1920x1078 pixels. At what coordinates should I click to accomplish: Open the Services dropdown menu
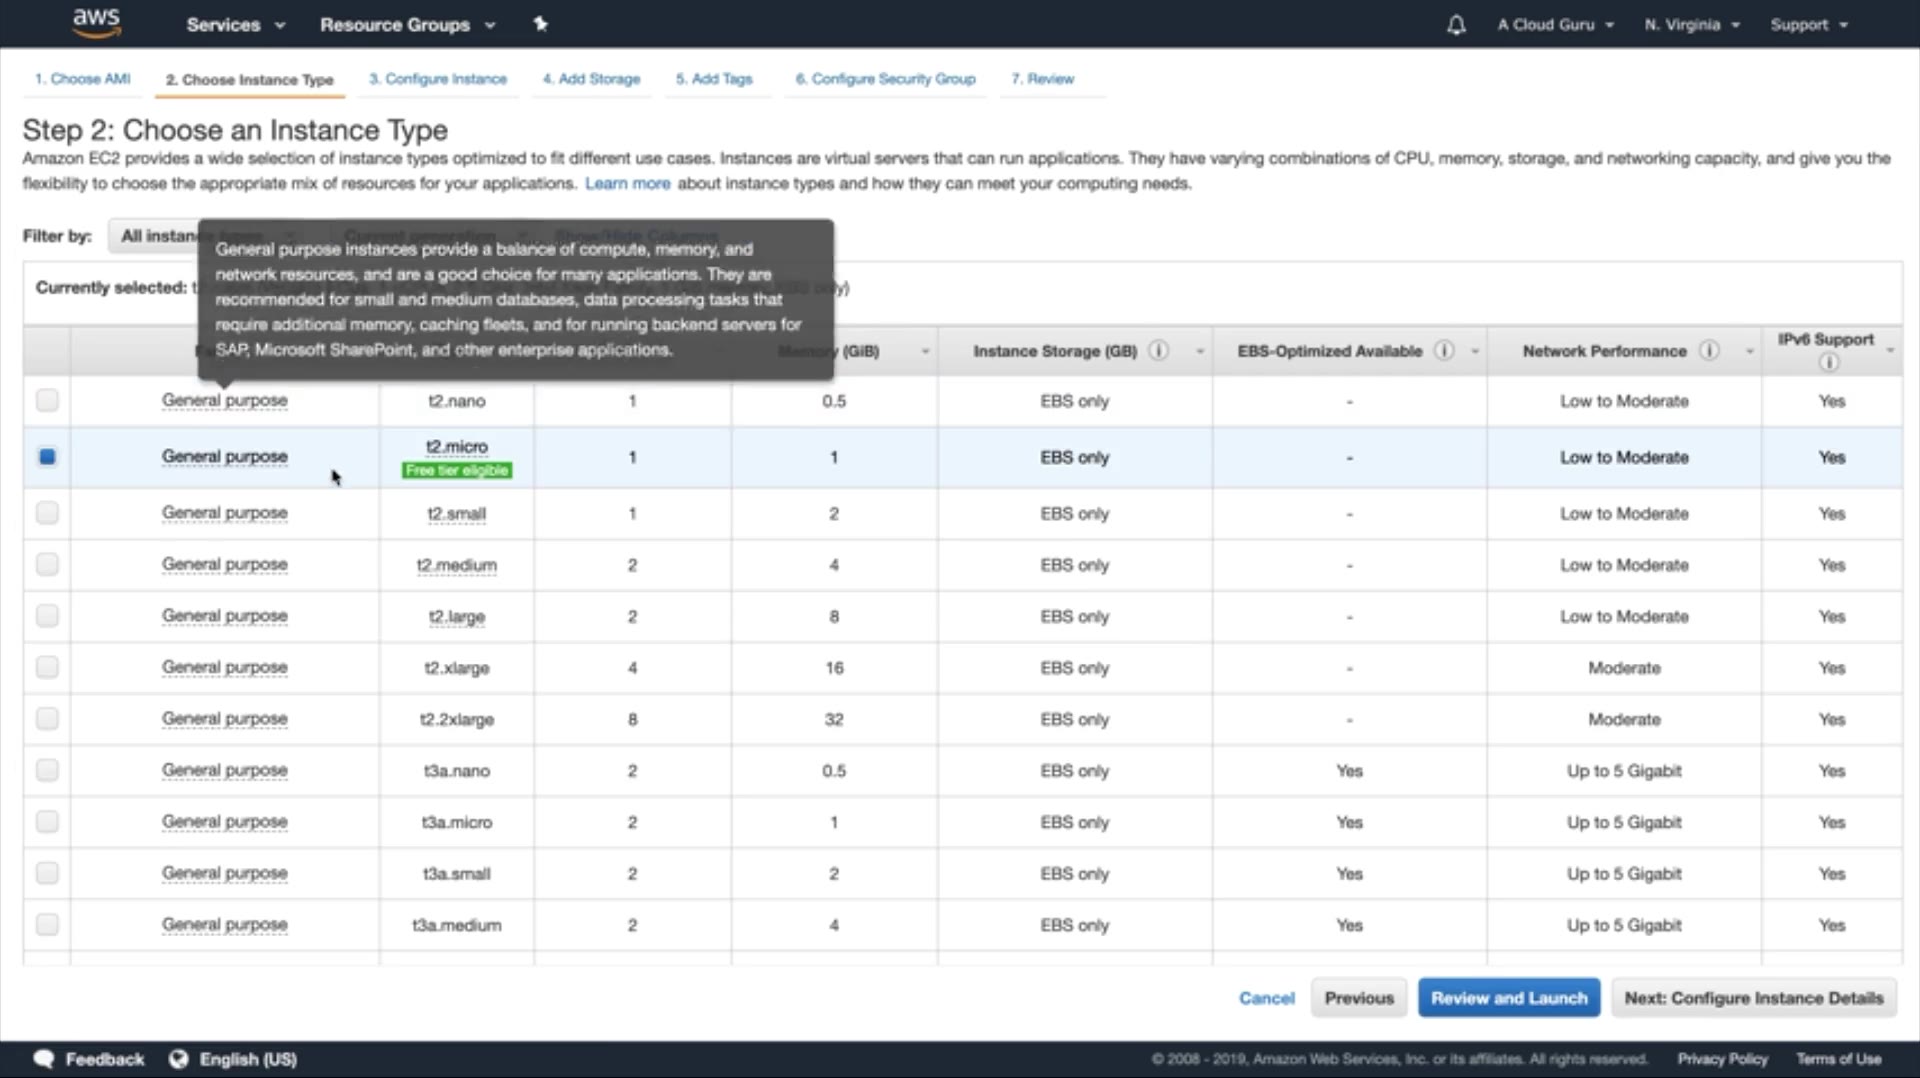(235, 25)
